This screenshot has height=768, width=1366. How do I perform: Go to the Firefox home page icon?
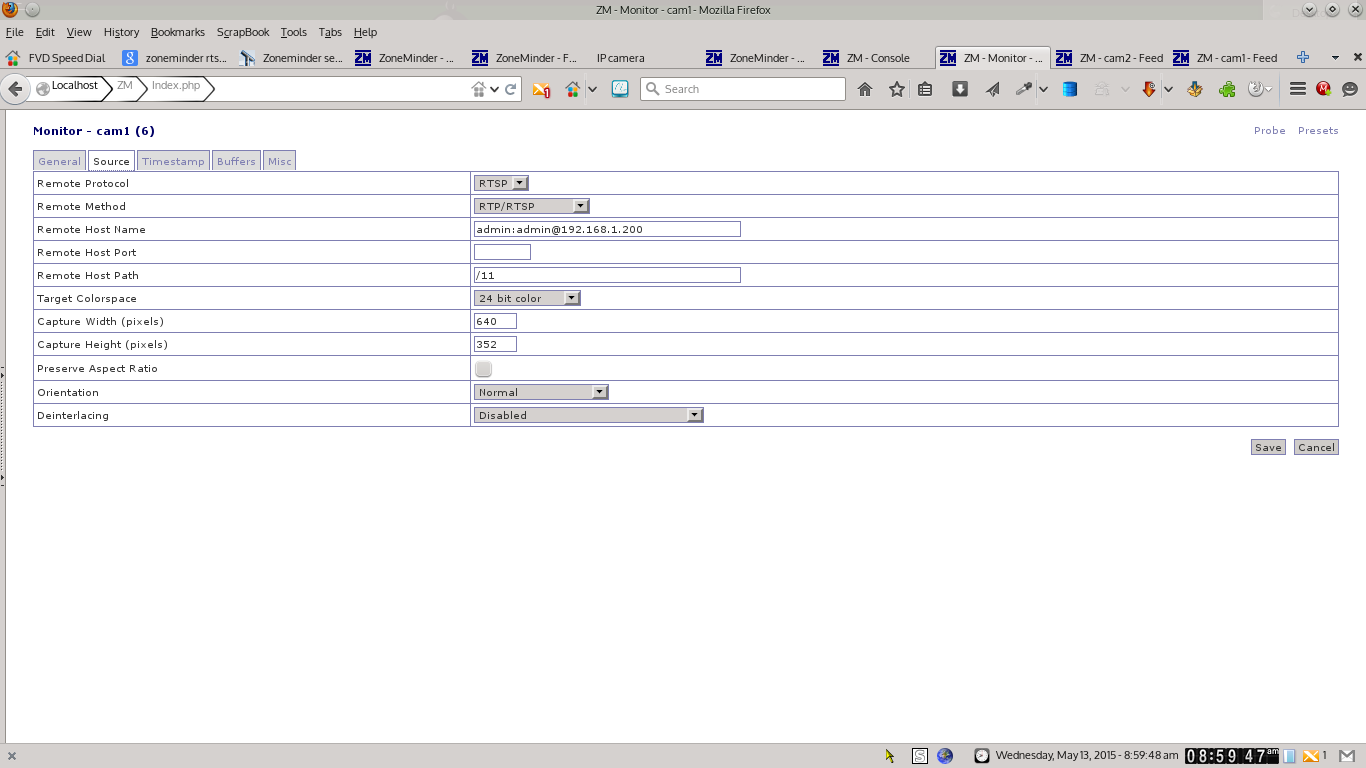click(x=865, y=89)
